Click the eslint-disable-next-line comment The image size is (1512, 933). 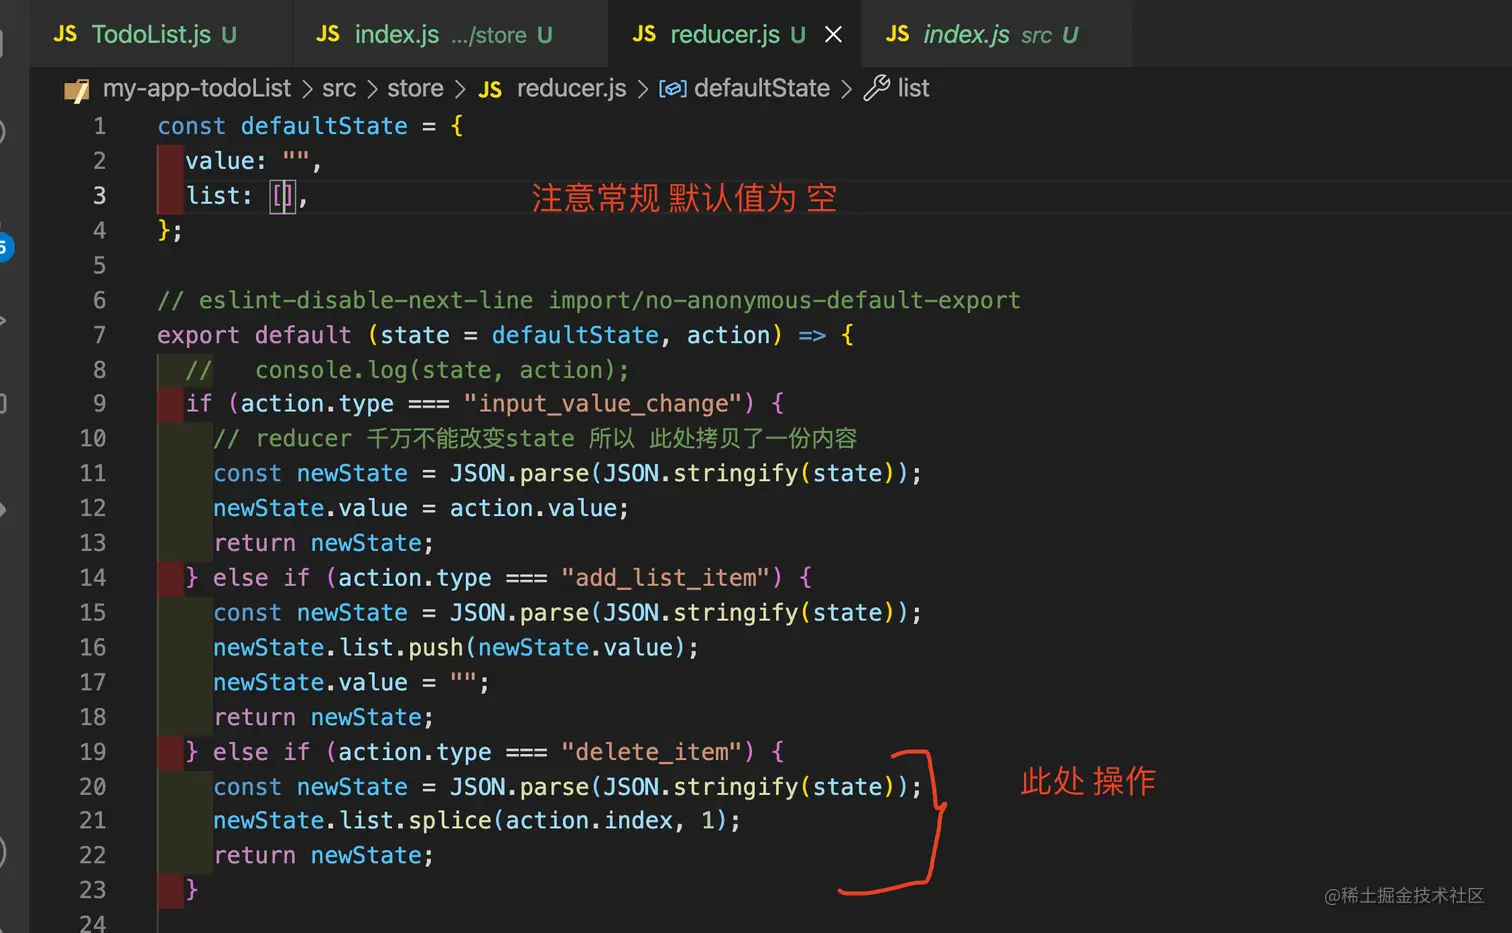coord(589,300)
